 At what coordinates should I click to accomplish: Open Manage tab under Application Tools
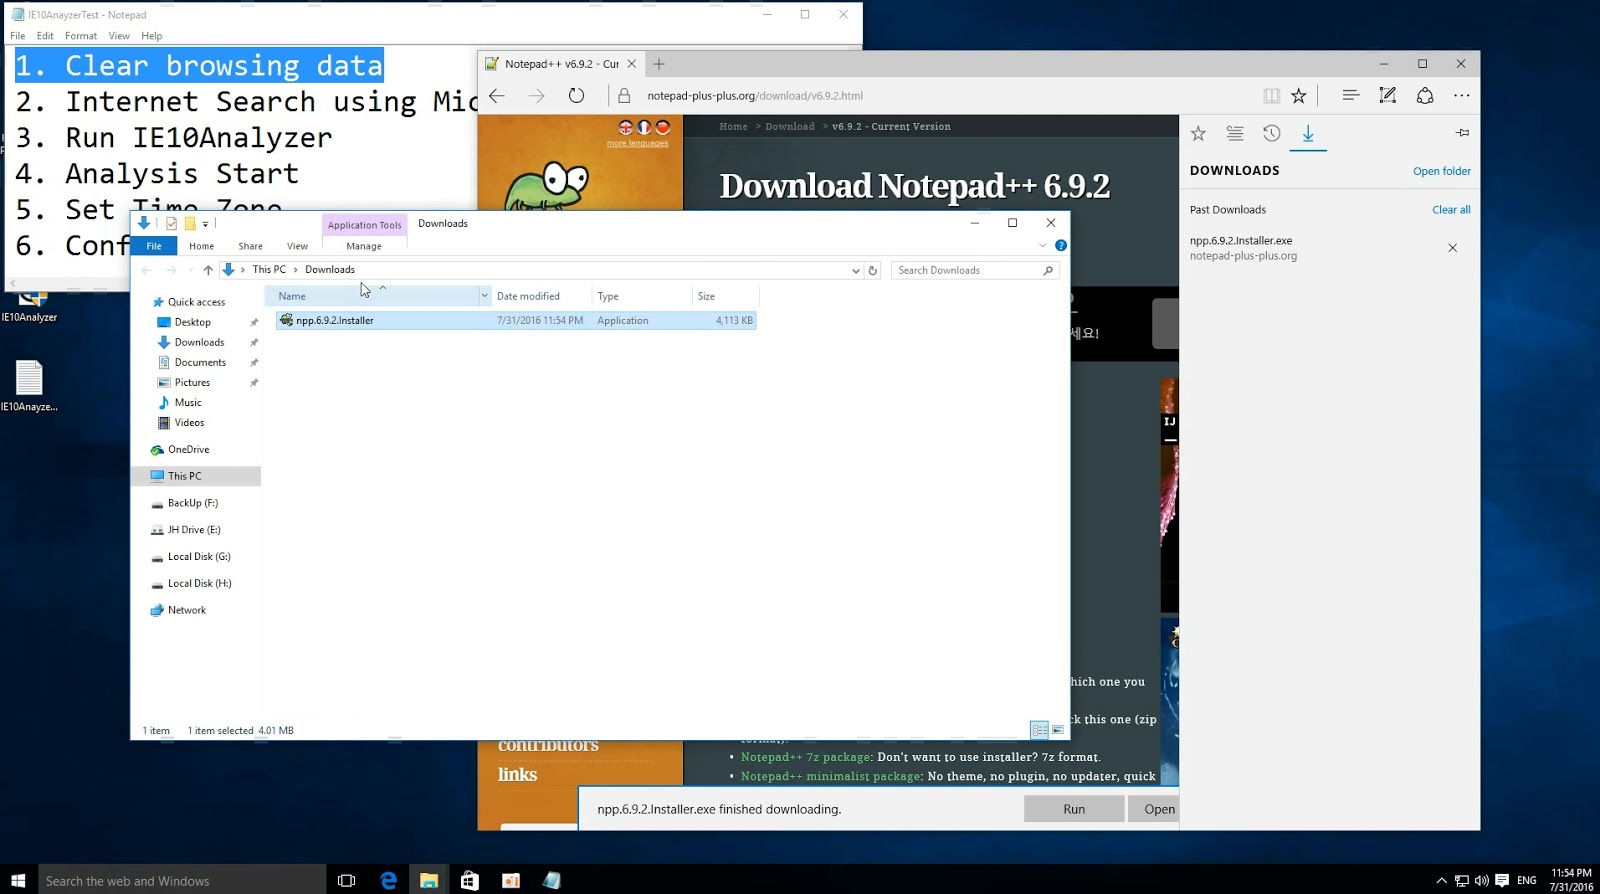pyautogui.click(x=364, y=246)
